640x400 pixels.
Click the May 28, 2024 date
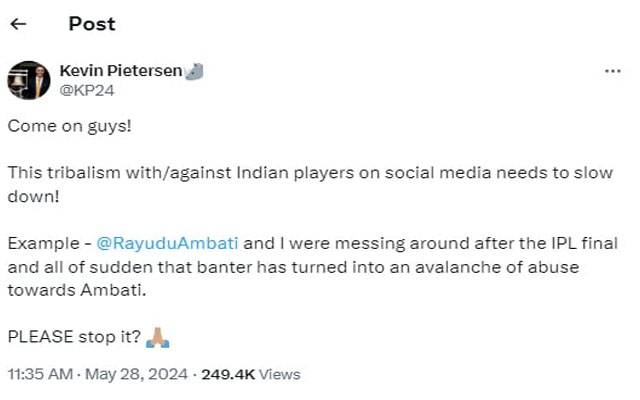coord(136,374)
